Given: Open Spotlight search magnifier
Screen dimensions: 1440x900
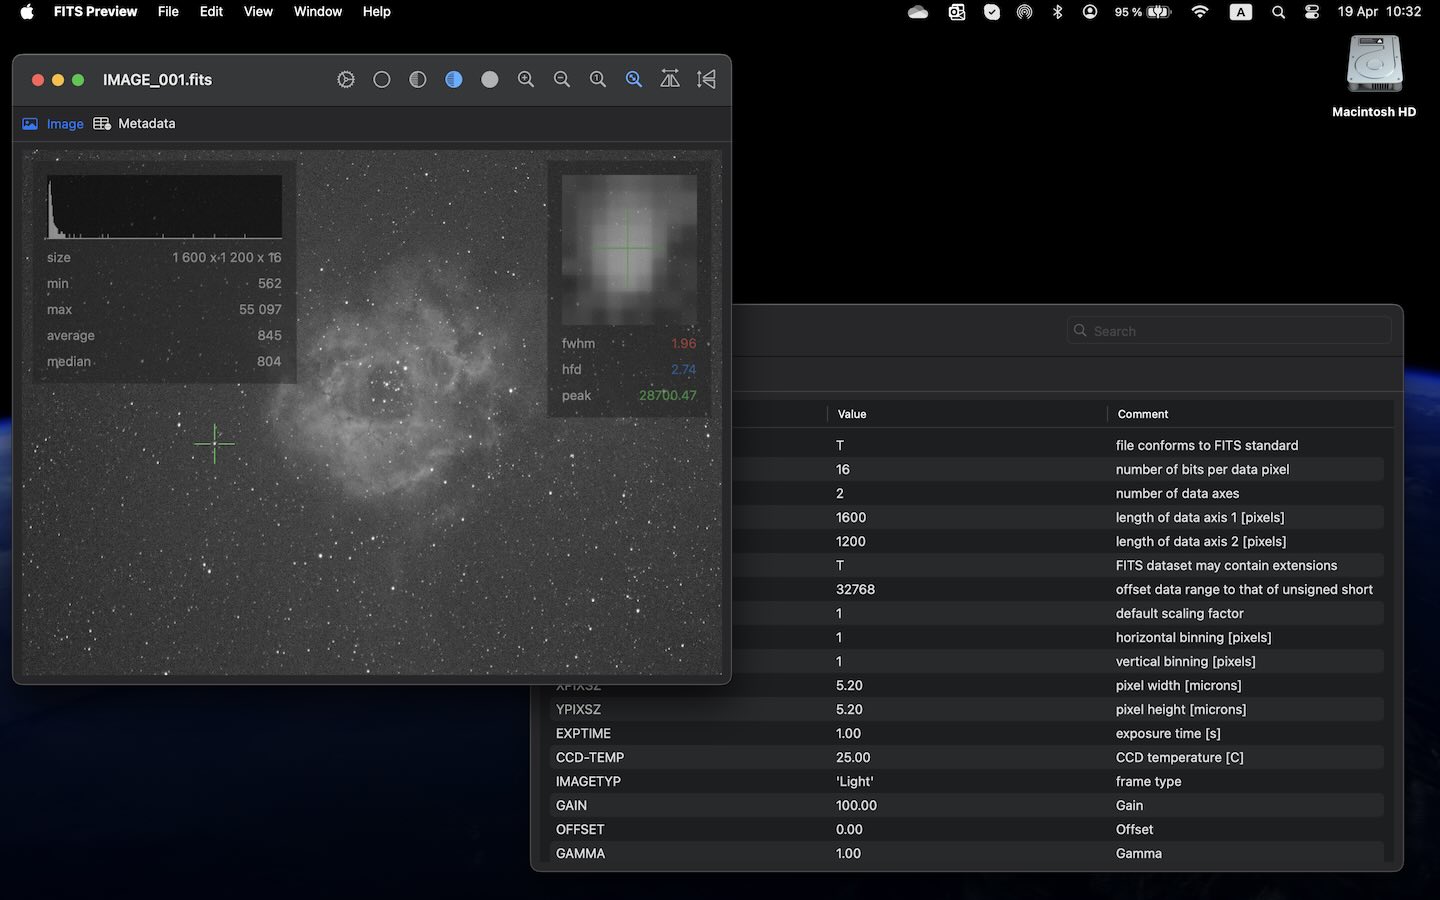Looking at the screenshot, I should (1278, 12).
